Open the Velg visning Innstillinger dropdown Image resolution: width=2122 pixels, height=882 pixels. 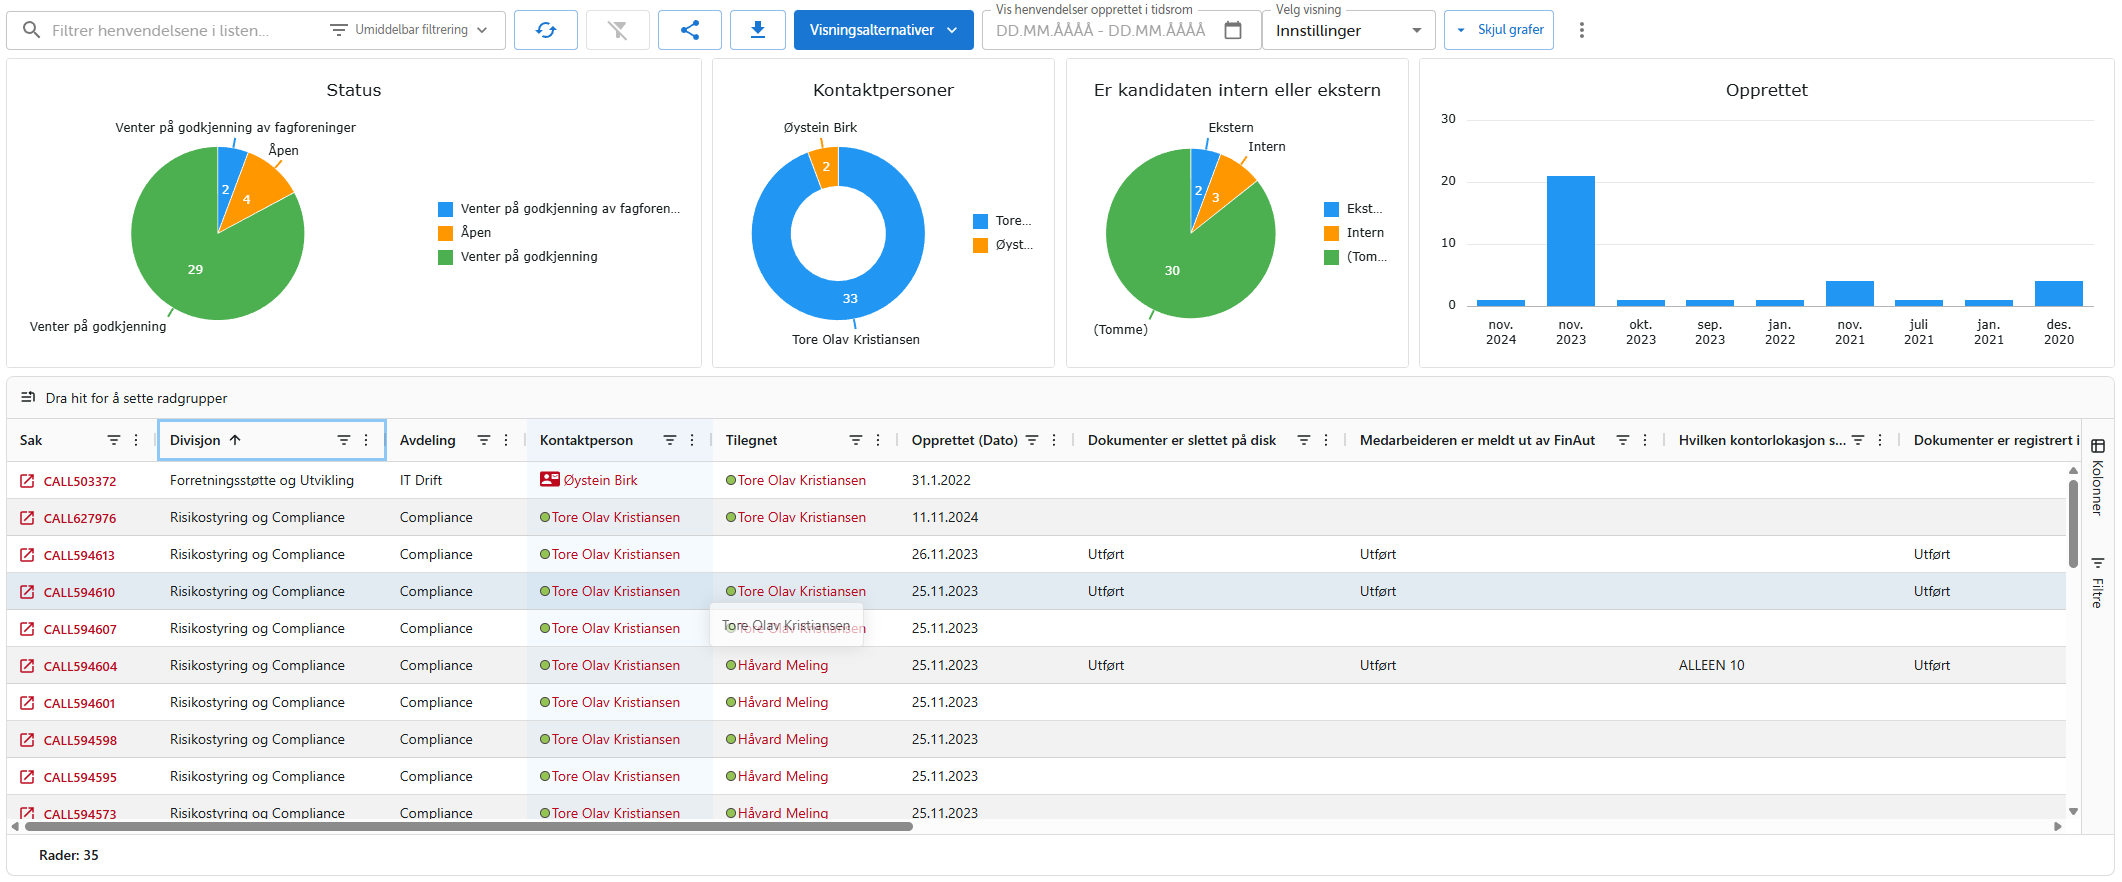coord(1347,31)
